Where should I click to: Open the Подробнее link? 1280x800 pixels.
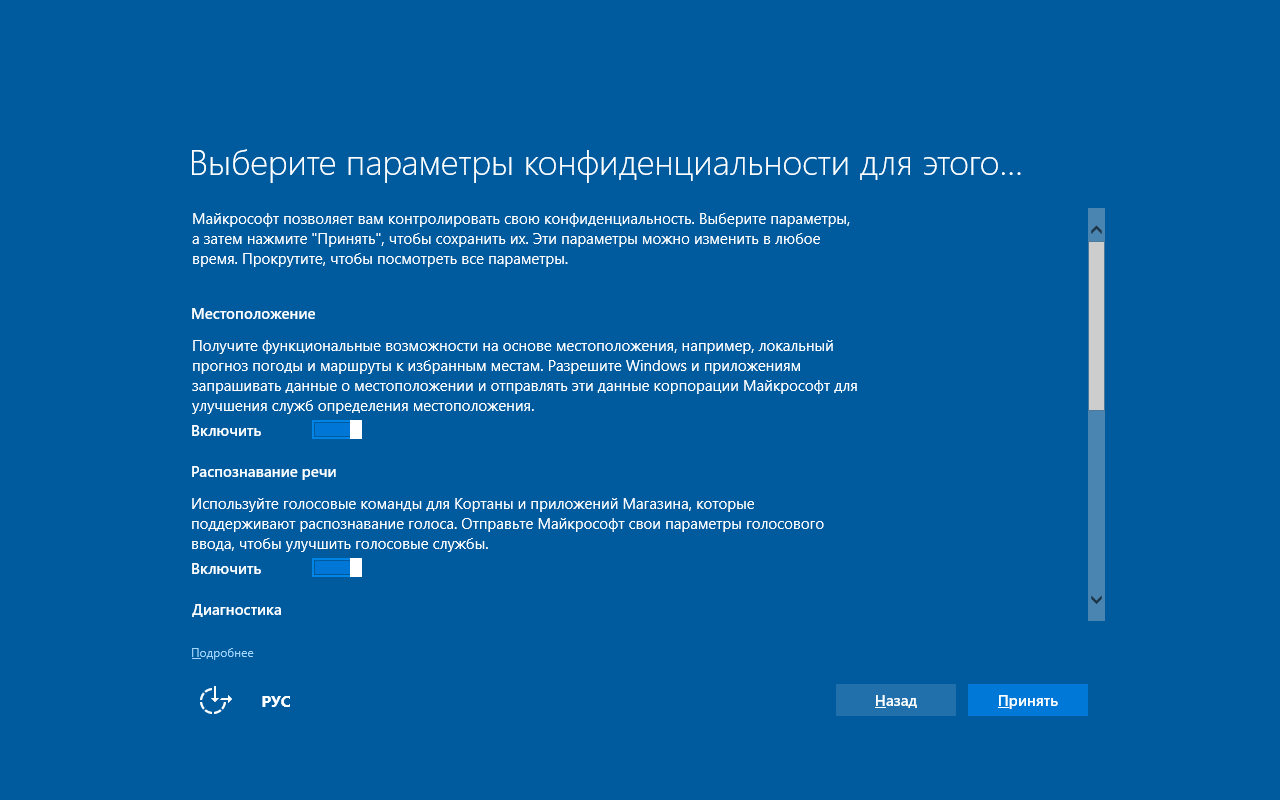222,652
